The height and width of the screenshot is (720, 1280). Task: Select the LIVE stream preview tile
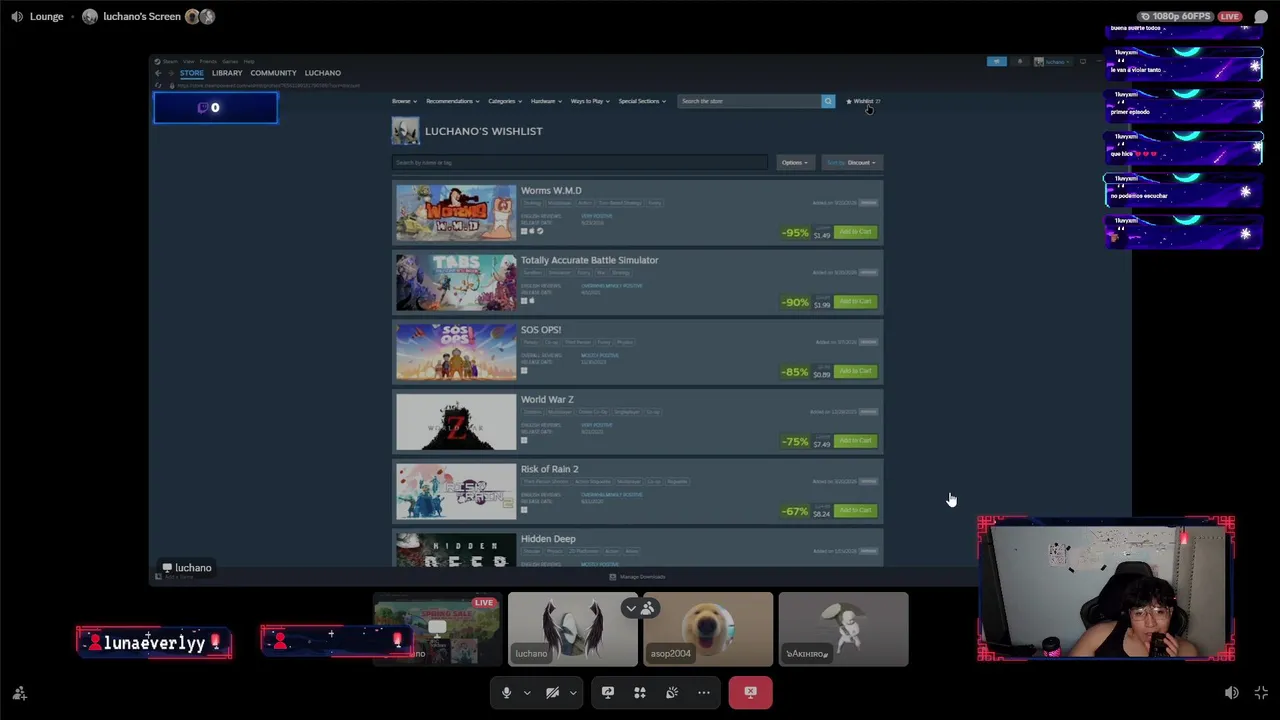click(x=437, y=629)
